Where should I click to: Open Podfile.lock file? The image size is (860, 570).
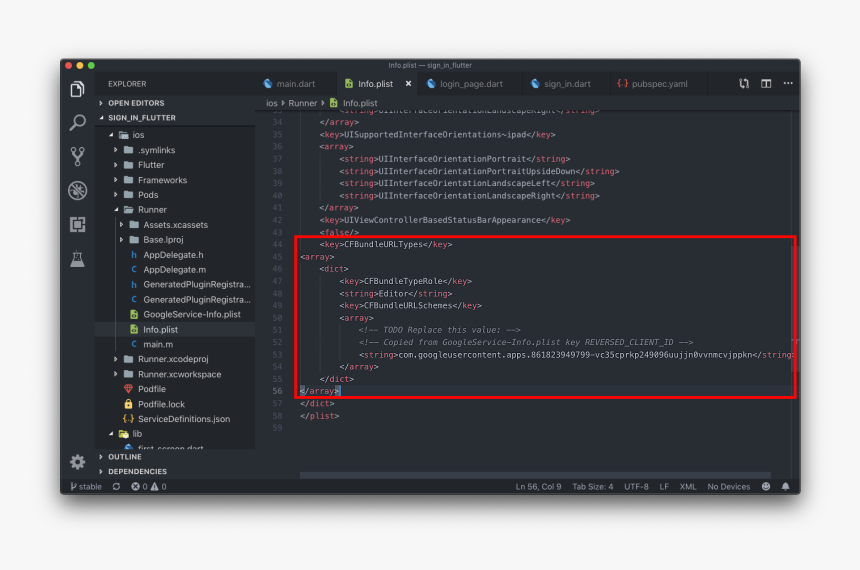pyautogui.click(x=176, y=404)
